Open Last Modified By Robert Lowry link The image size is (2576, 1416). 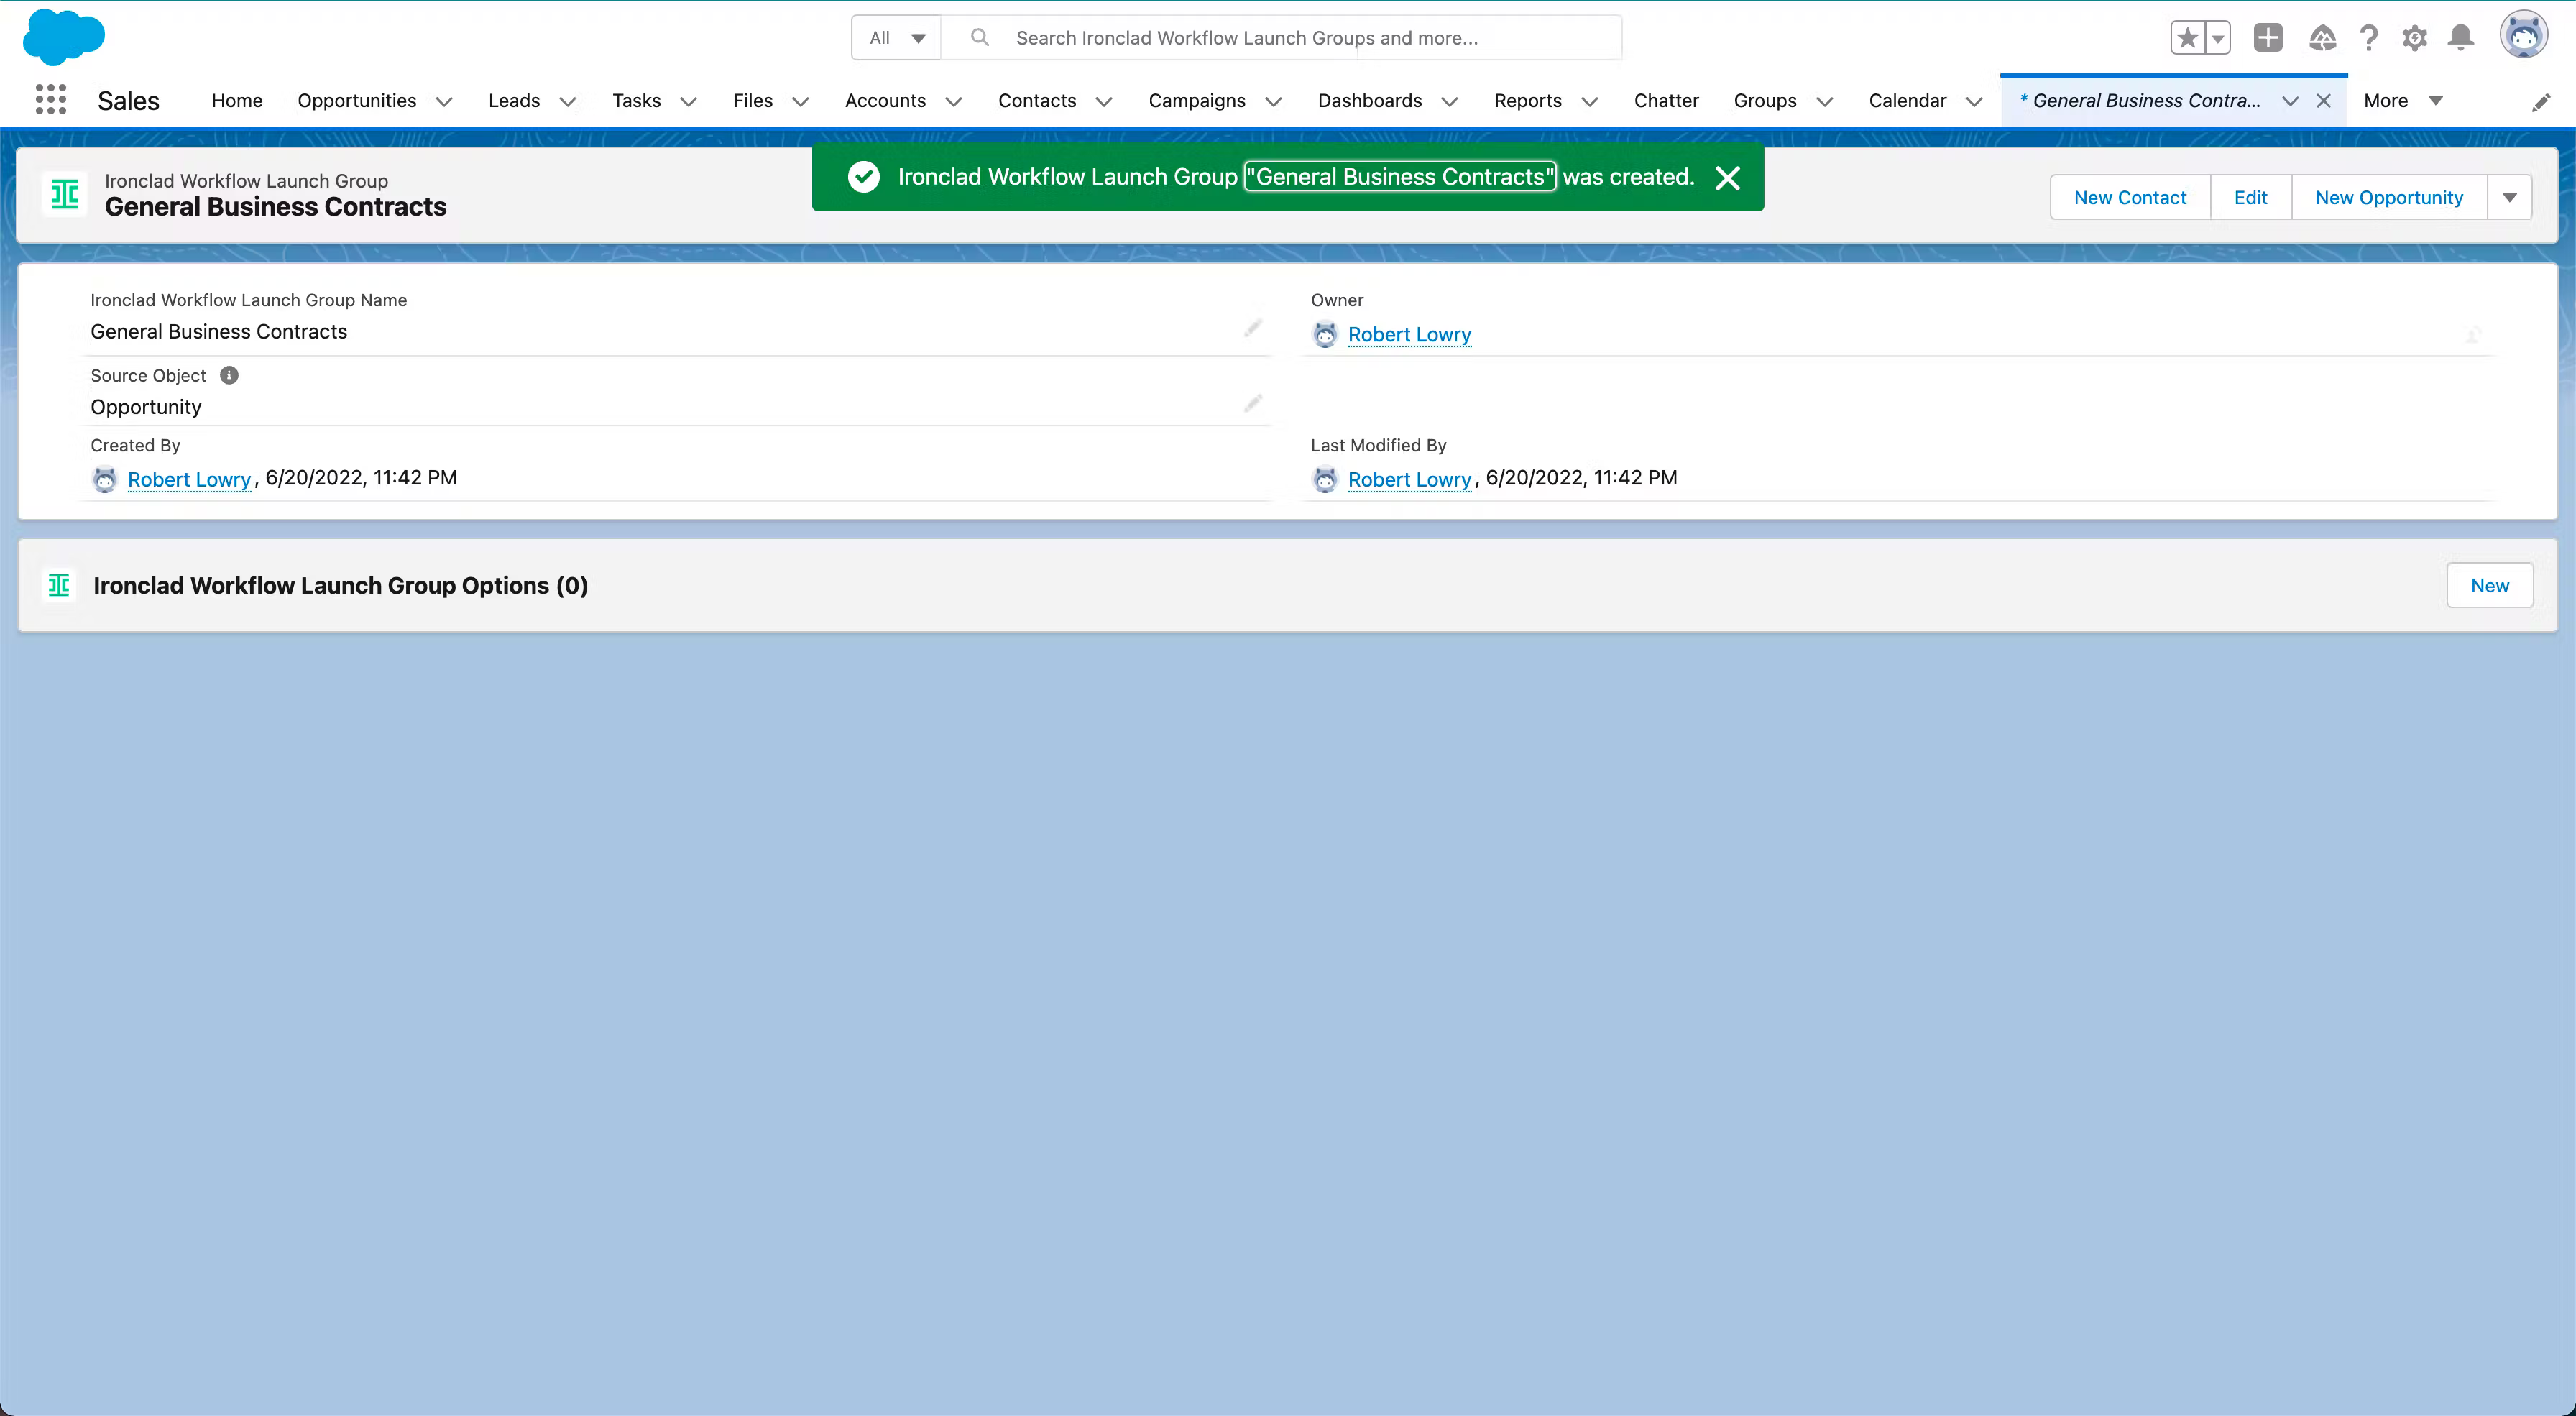1409,479
